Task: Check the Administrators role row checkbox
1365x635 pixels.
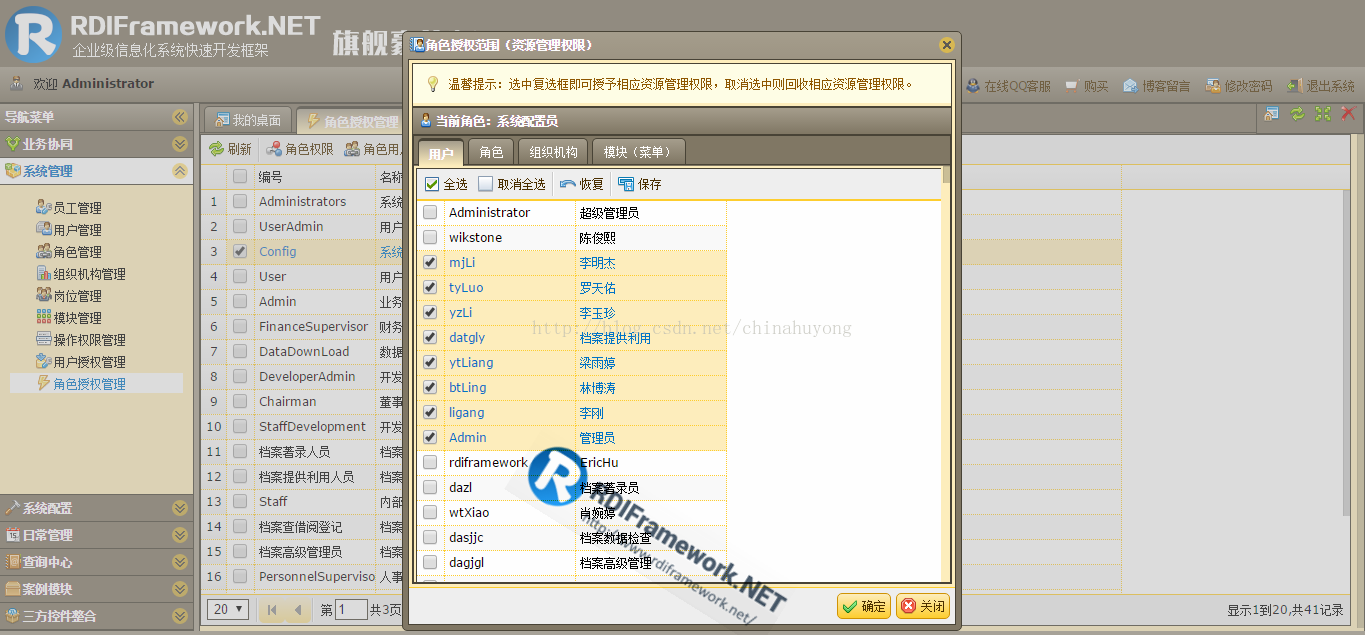Action: pos(240,201)
